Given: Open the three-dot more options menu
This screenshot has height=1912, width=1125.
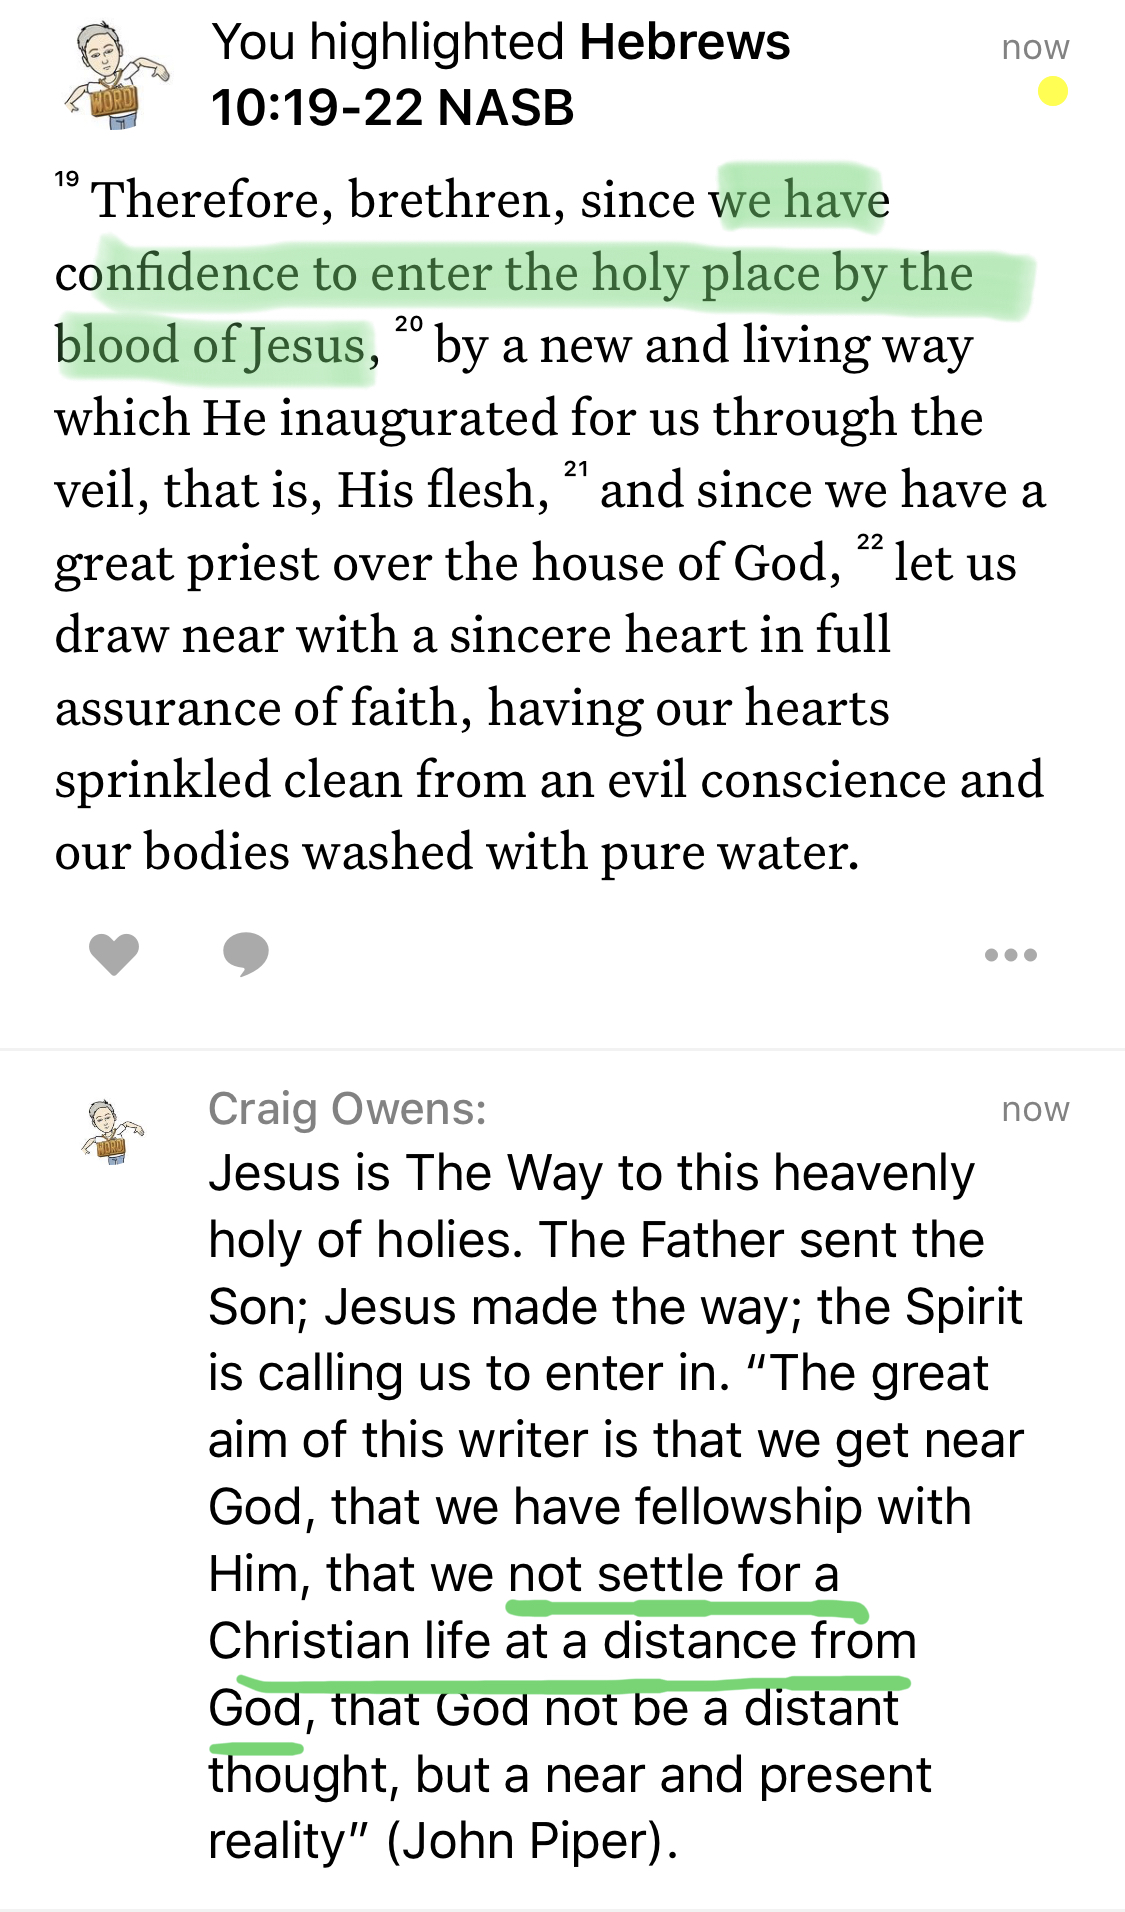Looking at the screenshot, I should [x=1010, y=955].
